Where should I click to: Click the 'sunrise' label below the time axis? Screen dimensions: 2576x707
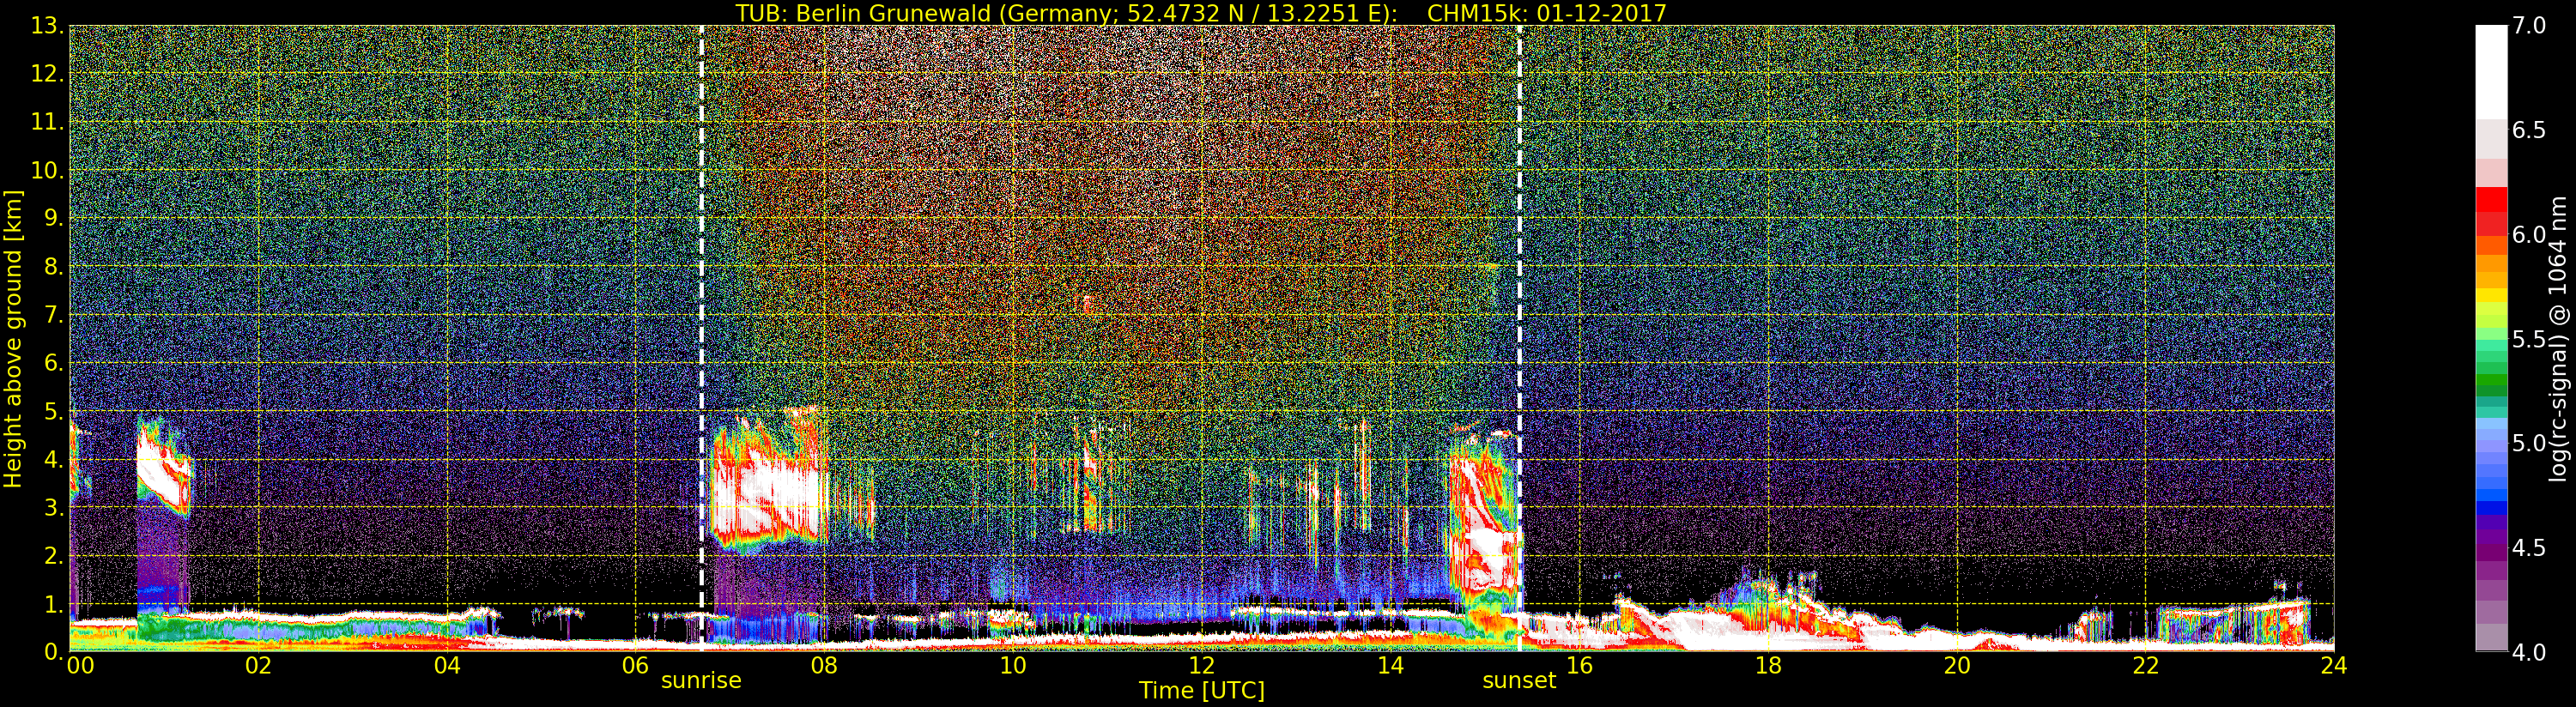click(701, 681)
